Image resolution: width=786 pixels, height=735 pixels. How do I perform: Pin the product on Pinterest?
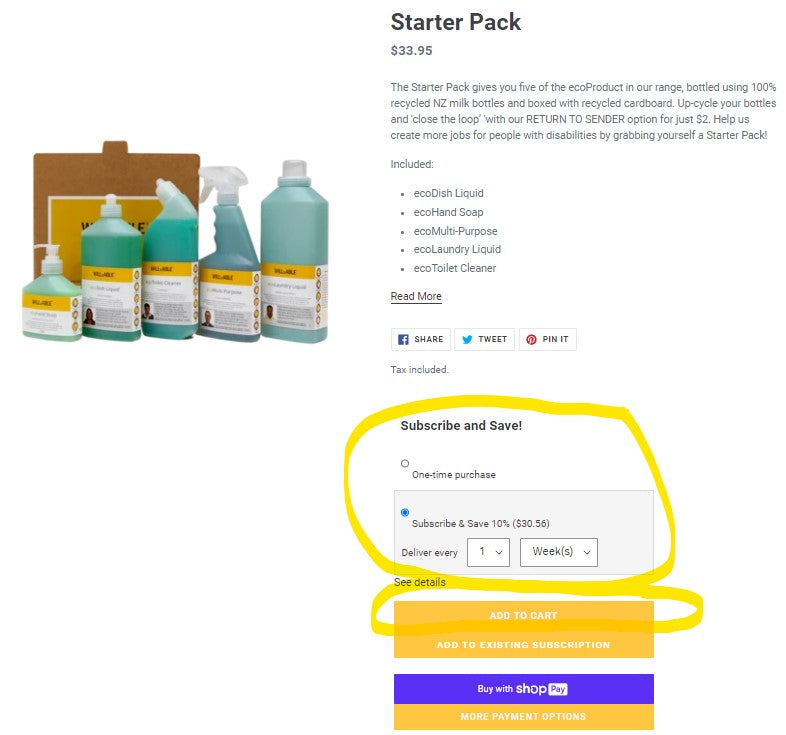point(547,339)
